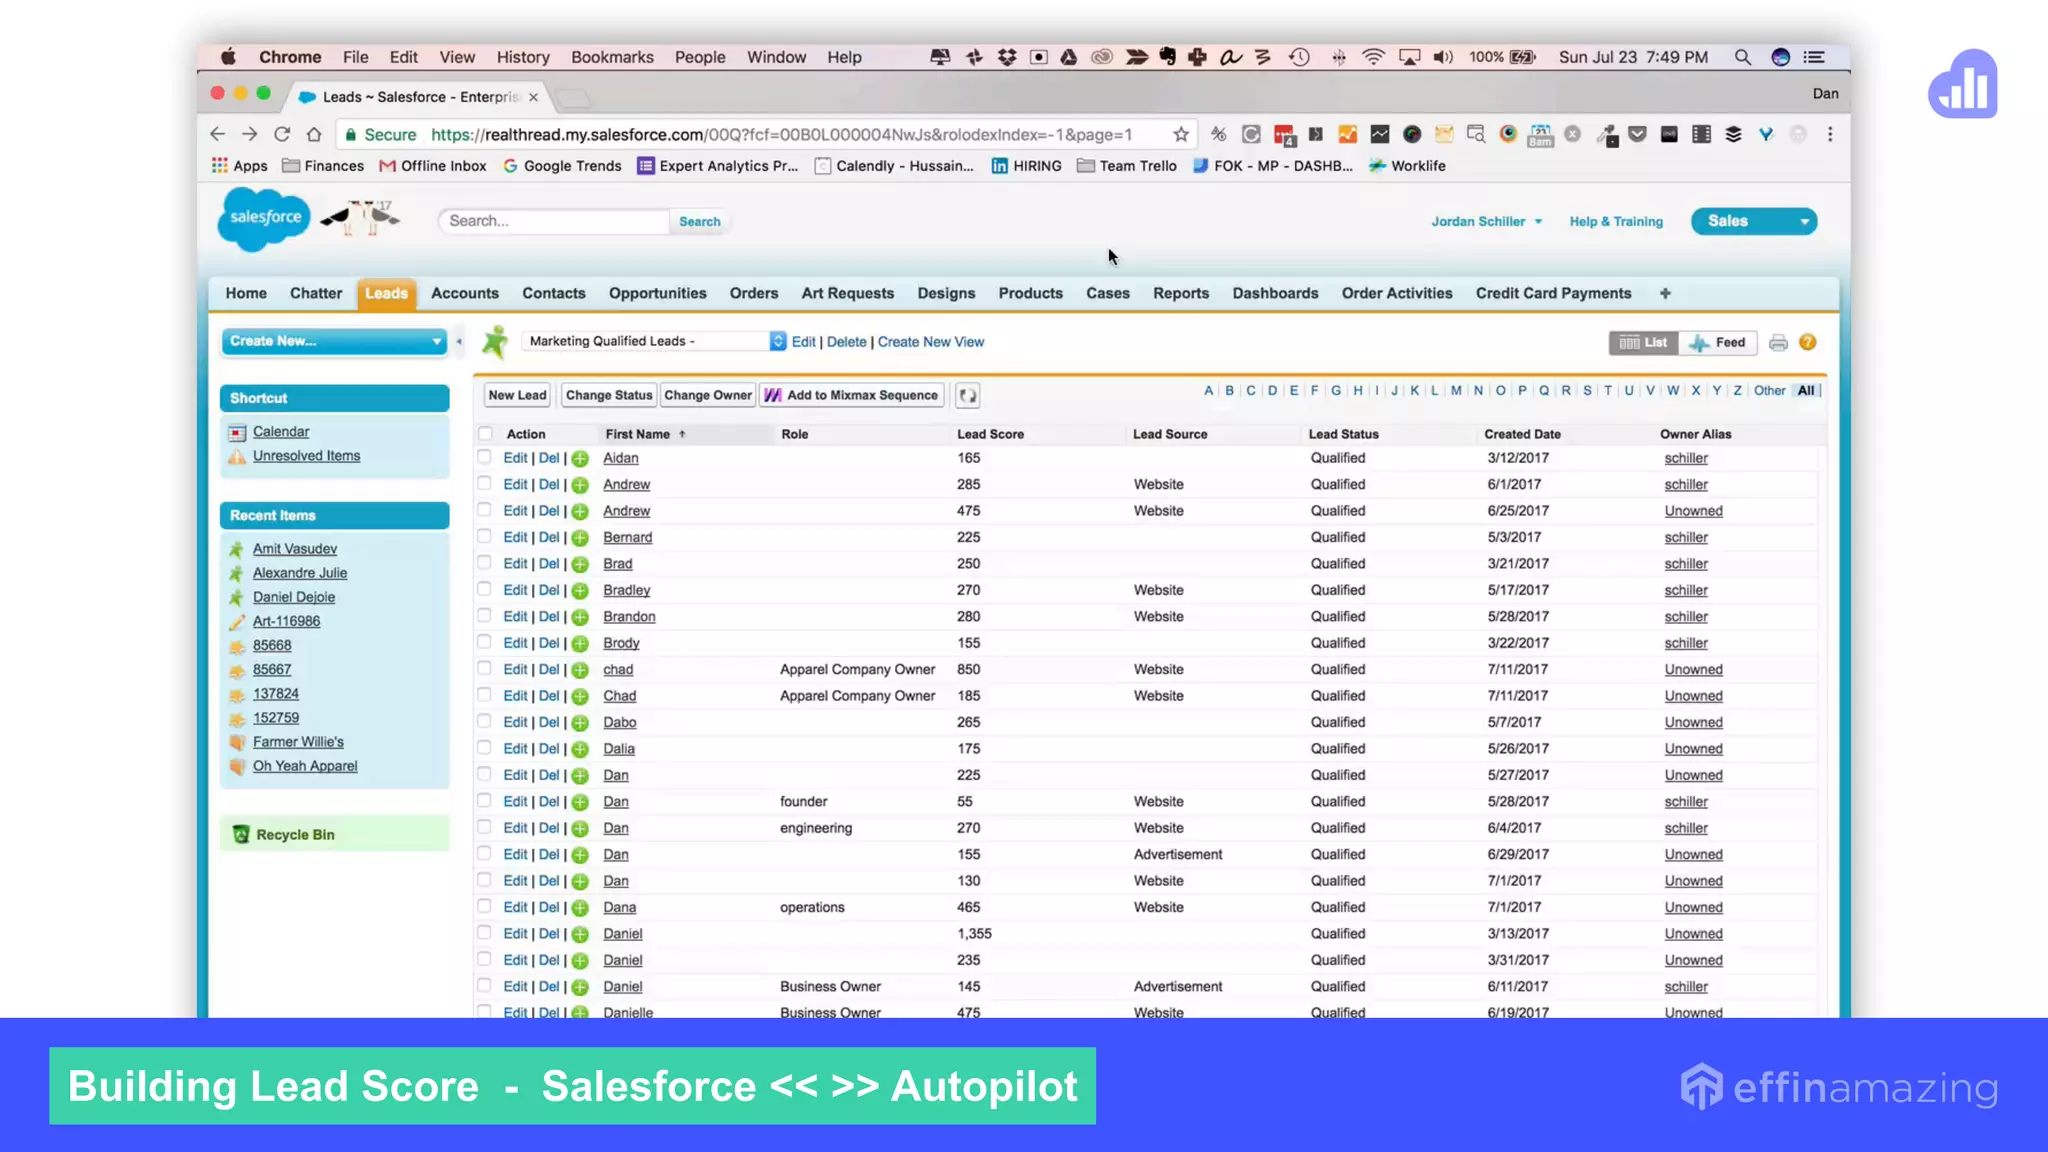This screenshot has width=2048, height=1152.
Task: Reload the page in Chrome
Action: click(x=282, y=134)
